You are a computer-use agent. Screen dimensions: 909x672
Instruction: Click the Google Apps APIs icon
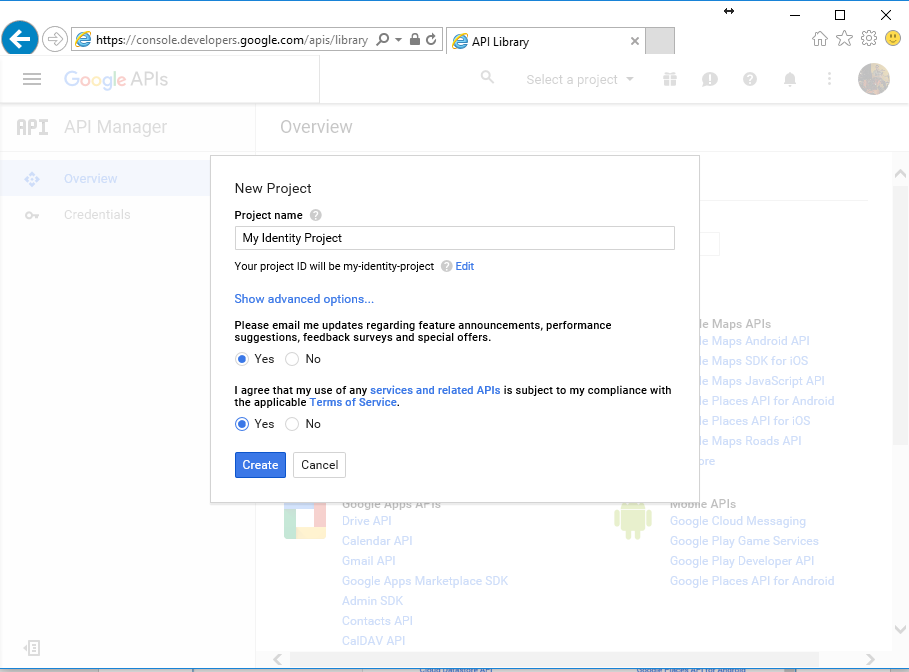[305, 521]
